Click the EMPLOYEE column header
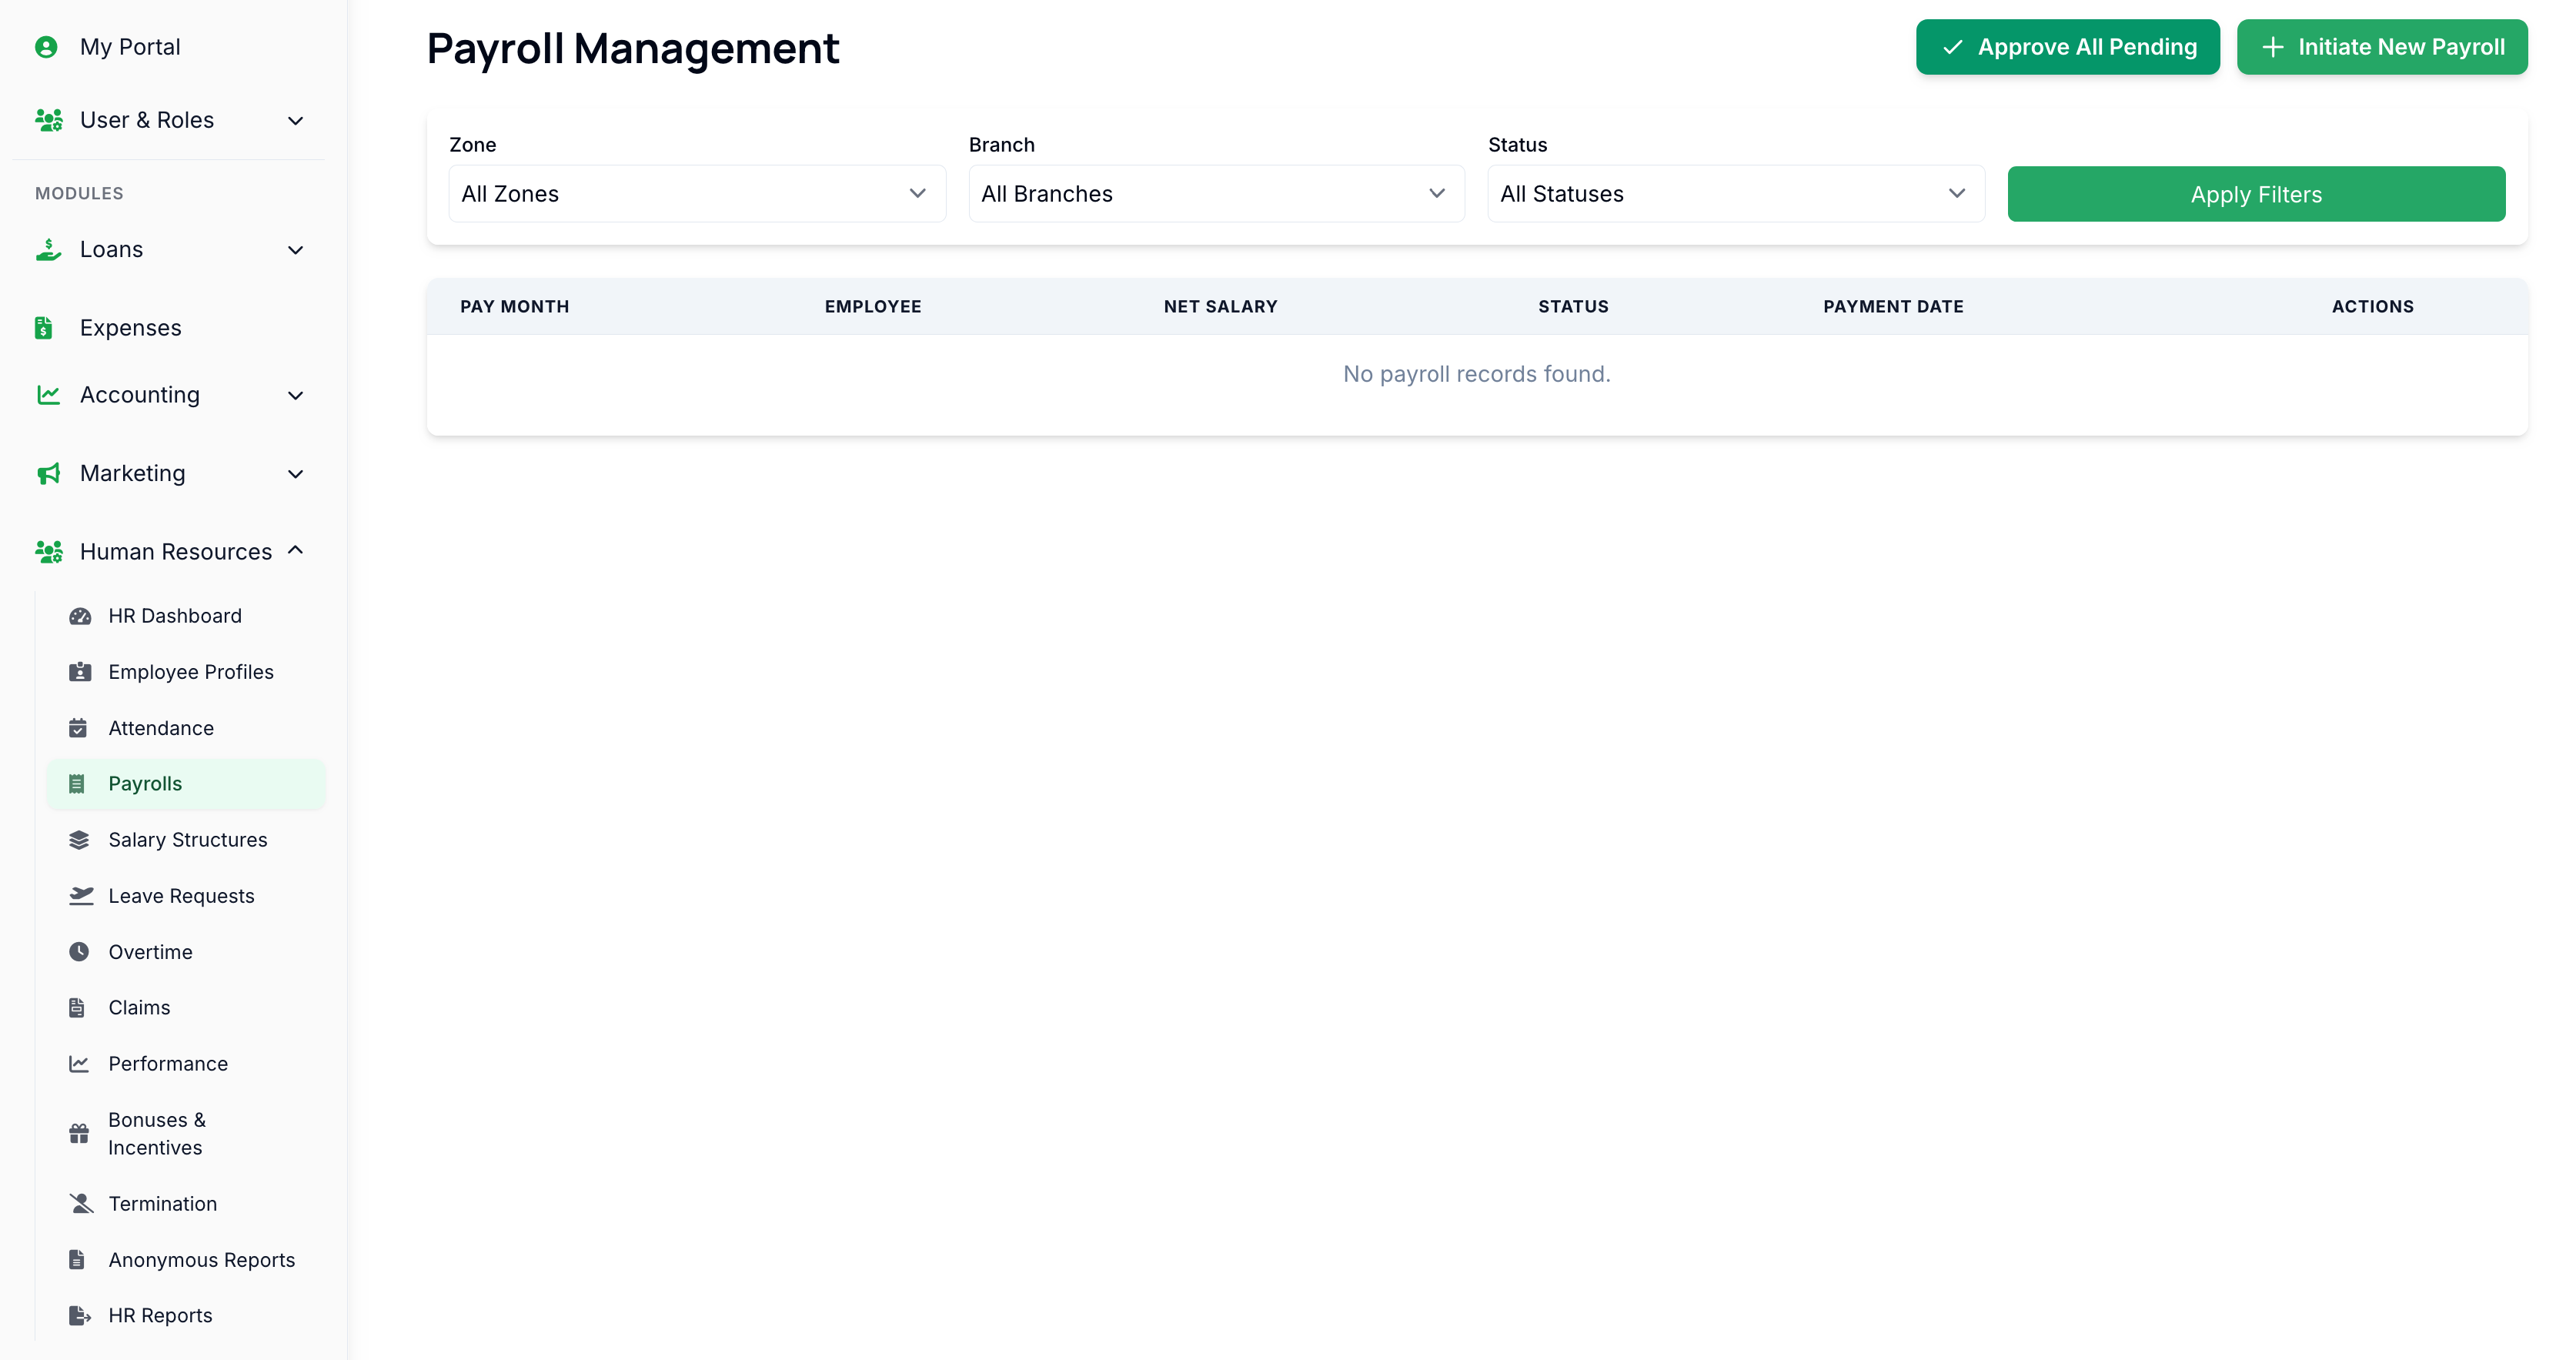The image size is (2576, 1360). point(873,307)
